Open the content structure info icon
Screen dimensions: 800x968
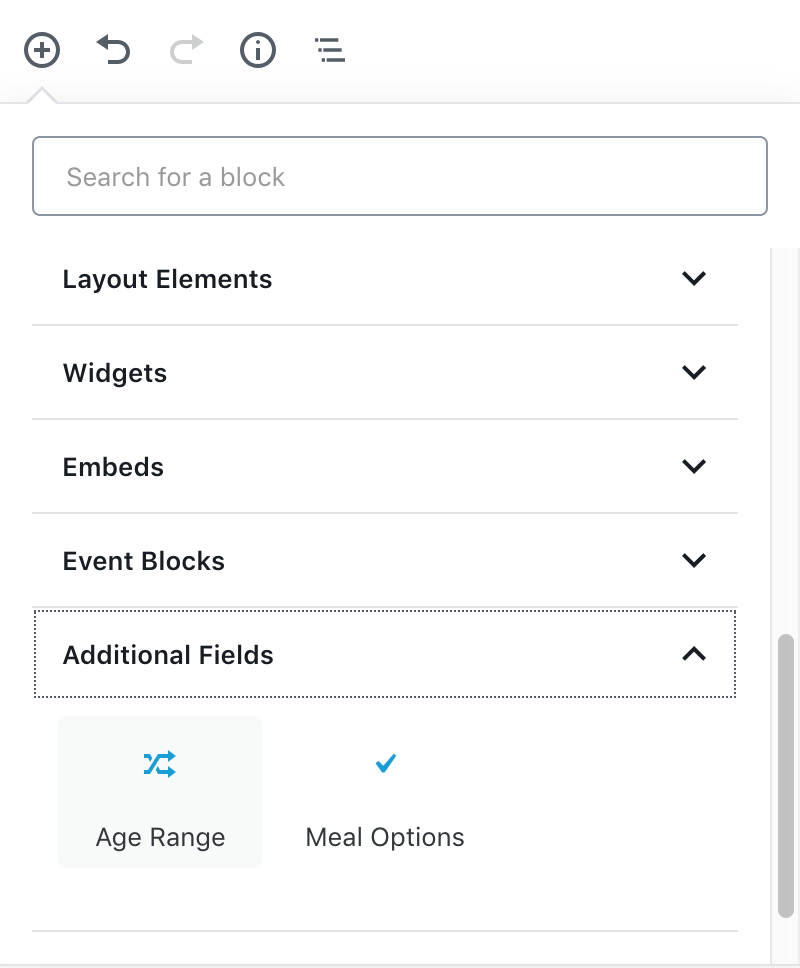258,49
